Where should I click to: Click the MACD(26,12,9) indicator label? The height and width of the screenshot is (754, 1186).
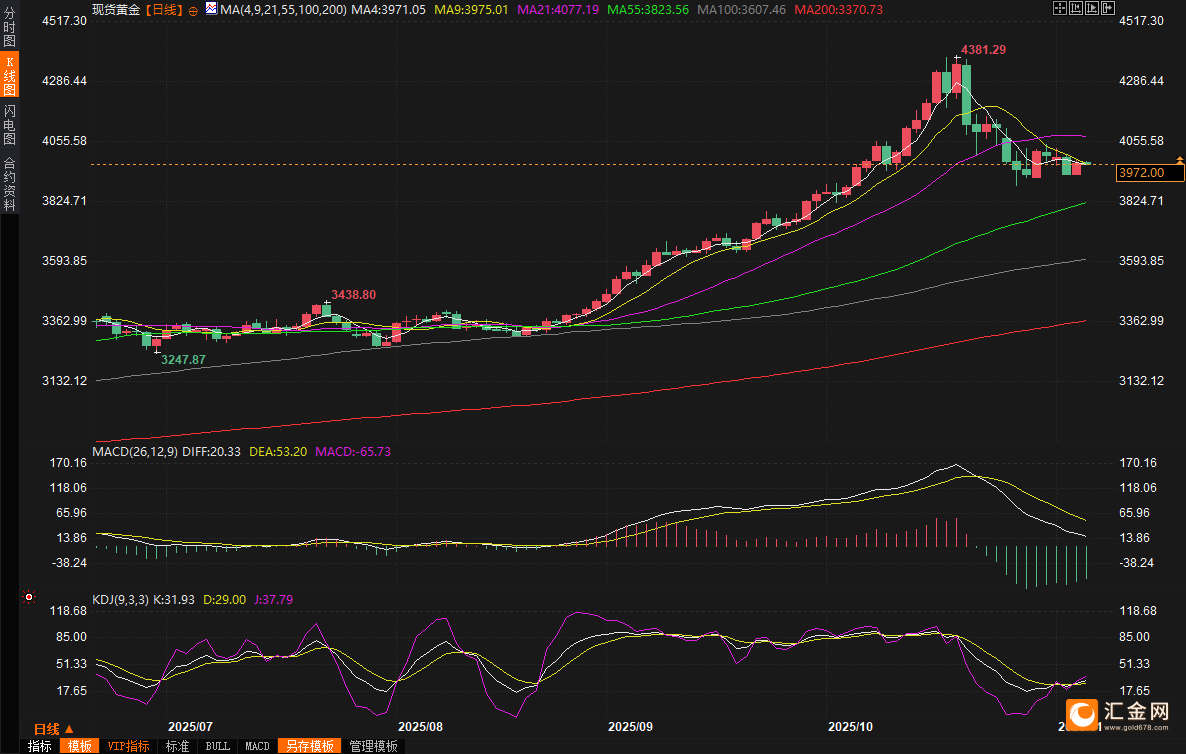(135, 451)
